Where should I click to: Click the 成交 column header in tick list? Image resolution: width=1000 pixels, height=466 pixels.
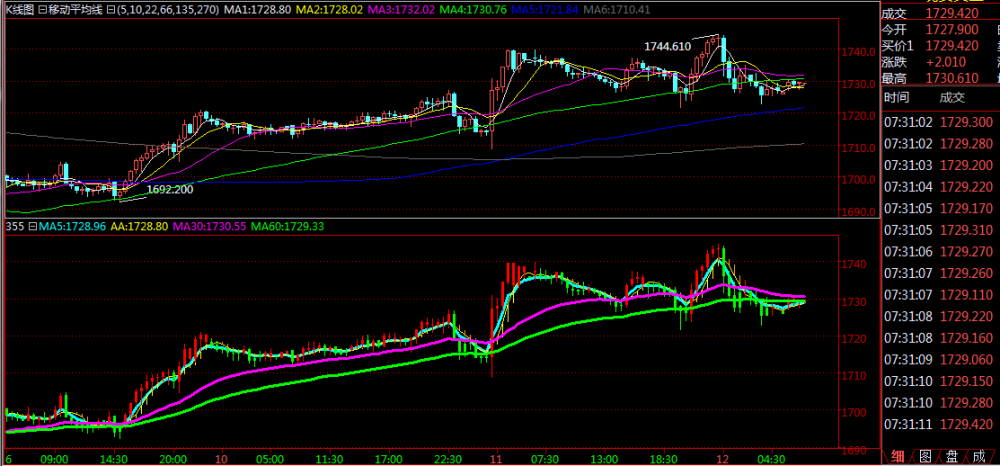[953, 98]
